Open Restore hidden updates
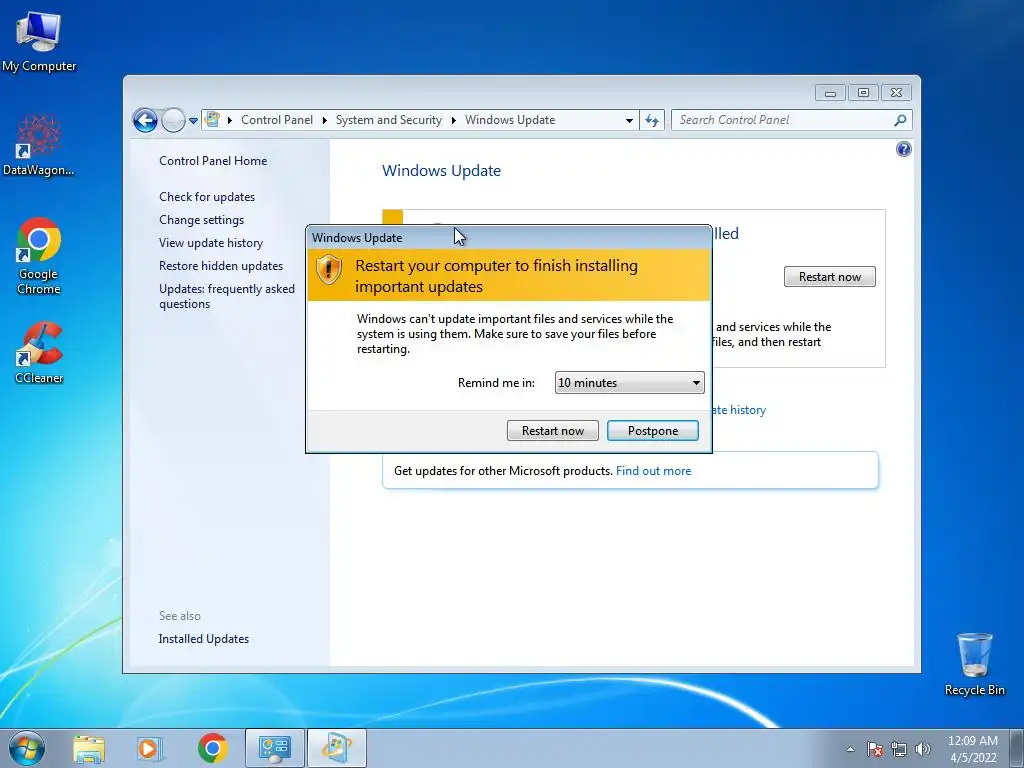 pos(221,266)
